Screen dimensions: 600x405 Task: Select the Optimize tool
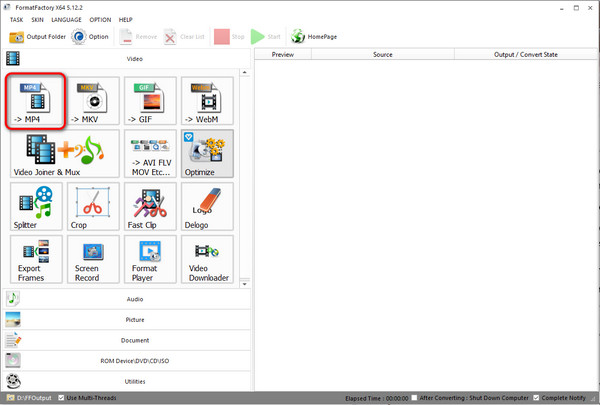(x=207, y=154)
